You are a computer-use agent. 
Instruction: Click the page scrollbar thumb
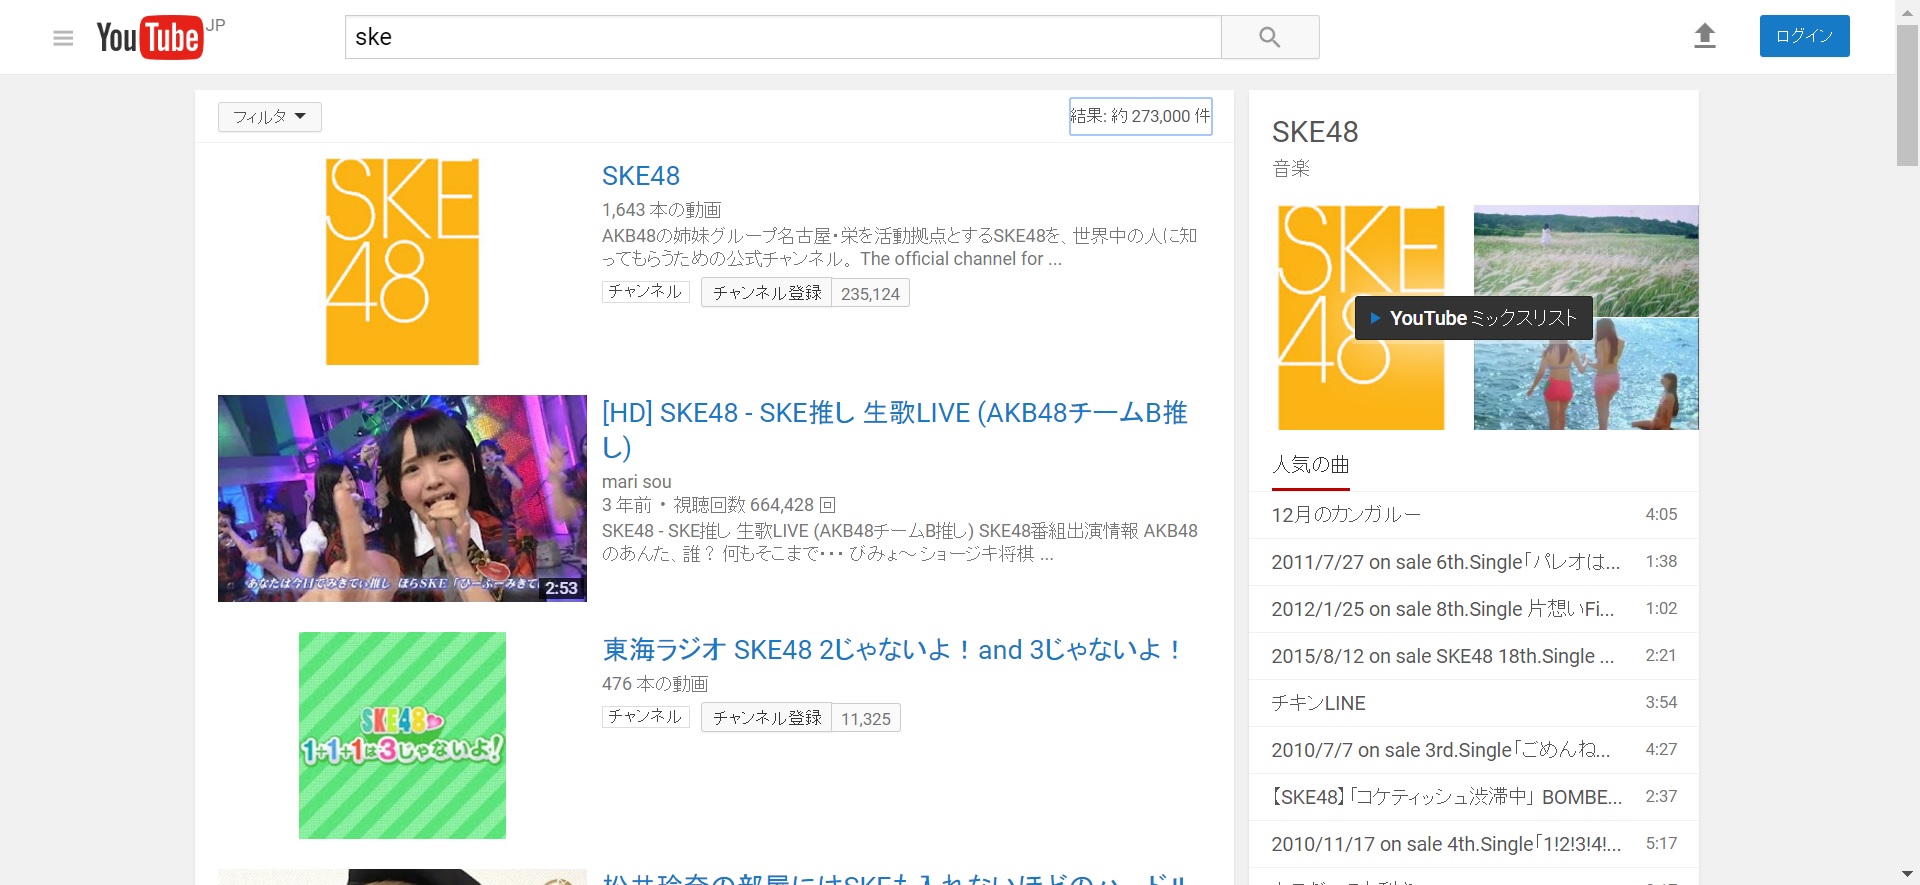pyautogui.click(x=1907, y=95)
